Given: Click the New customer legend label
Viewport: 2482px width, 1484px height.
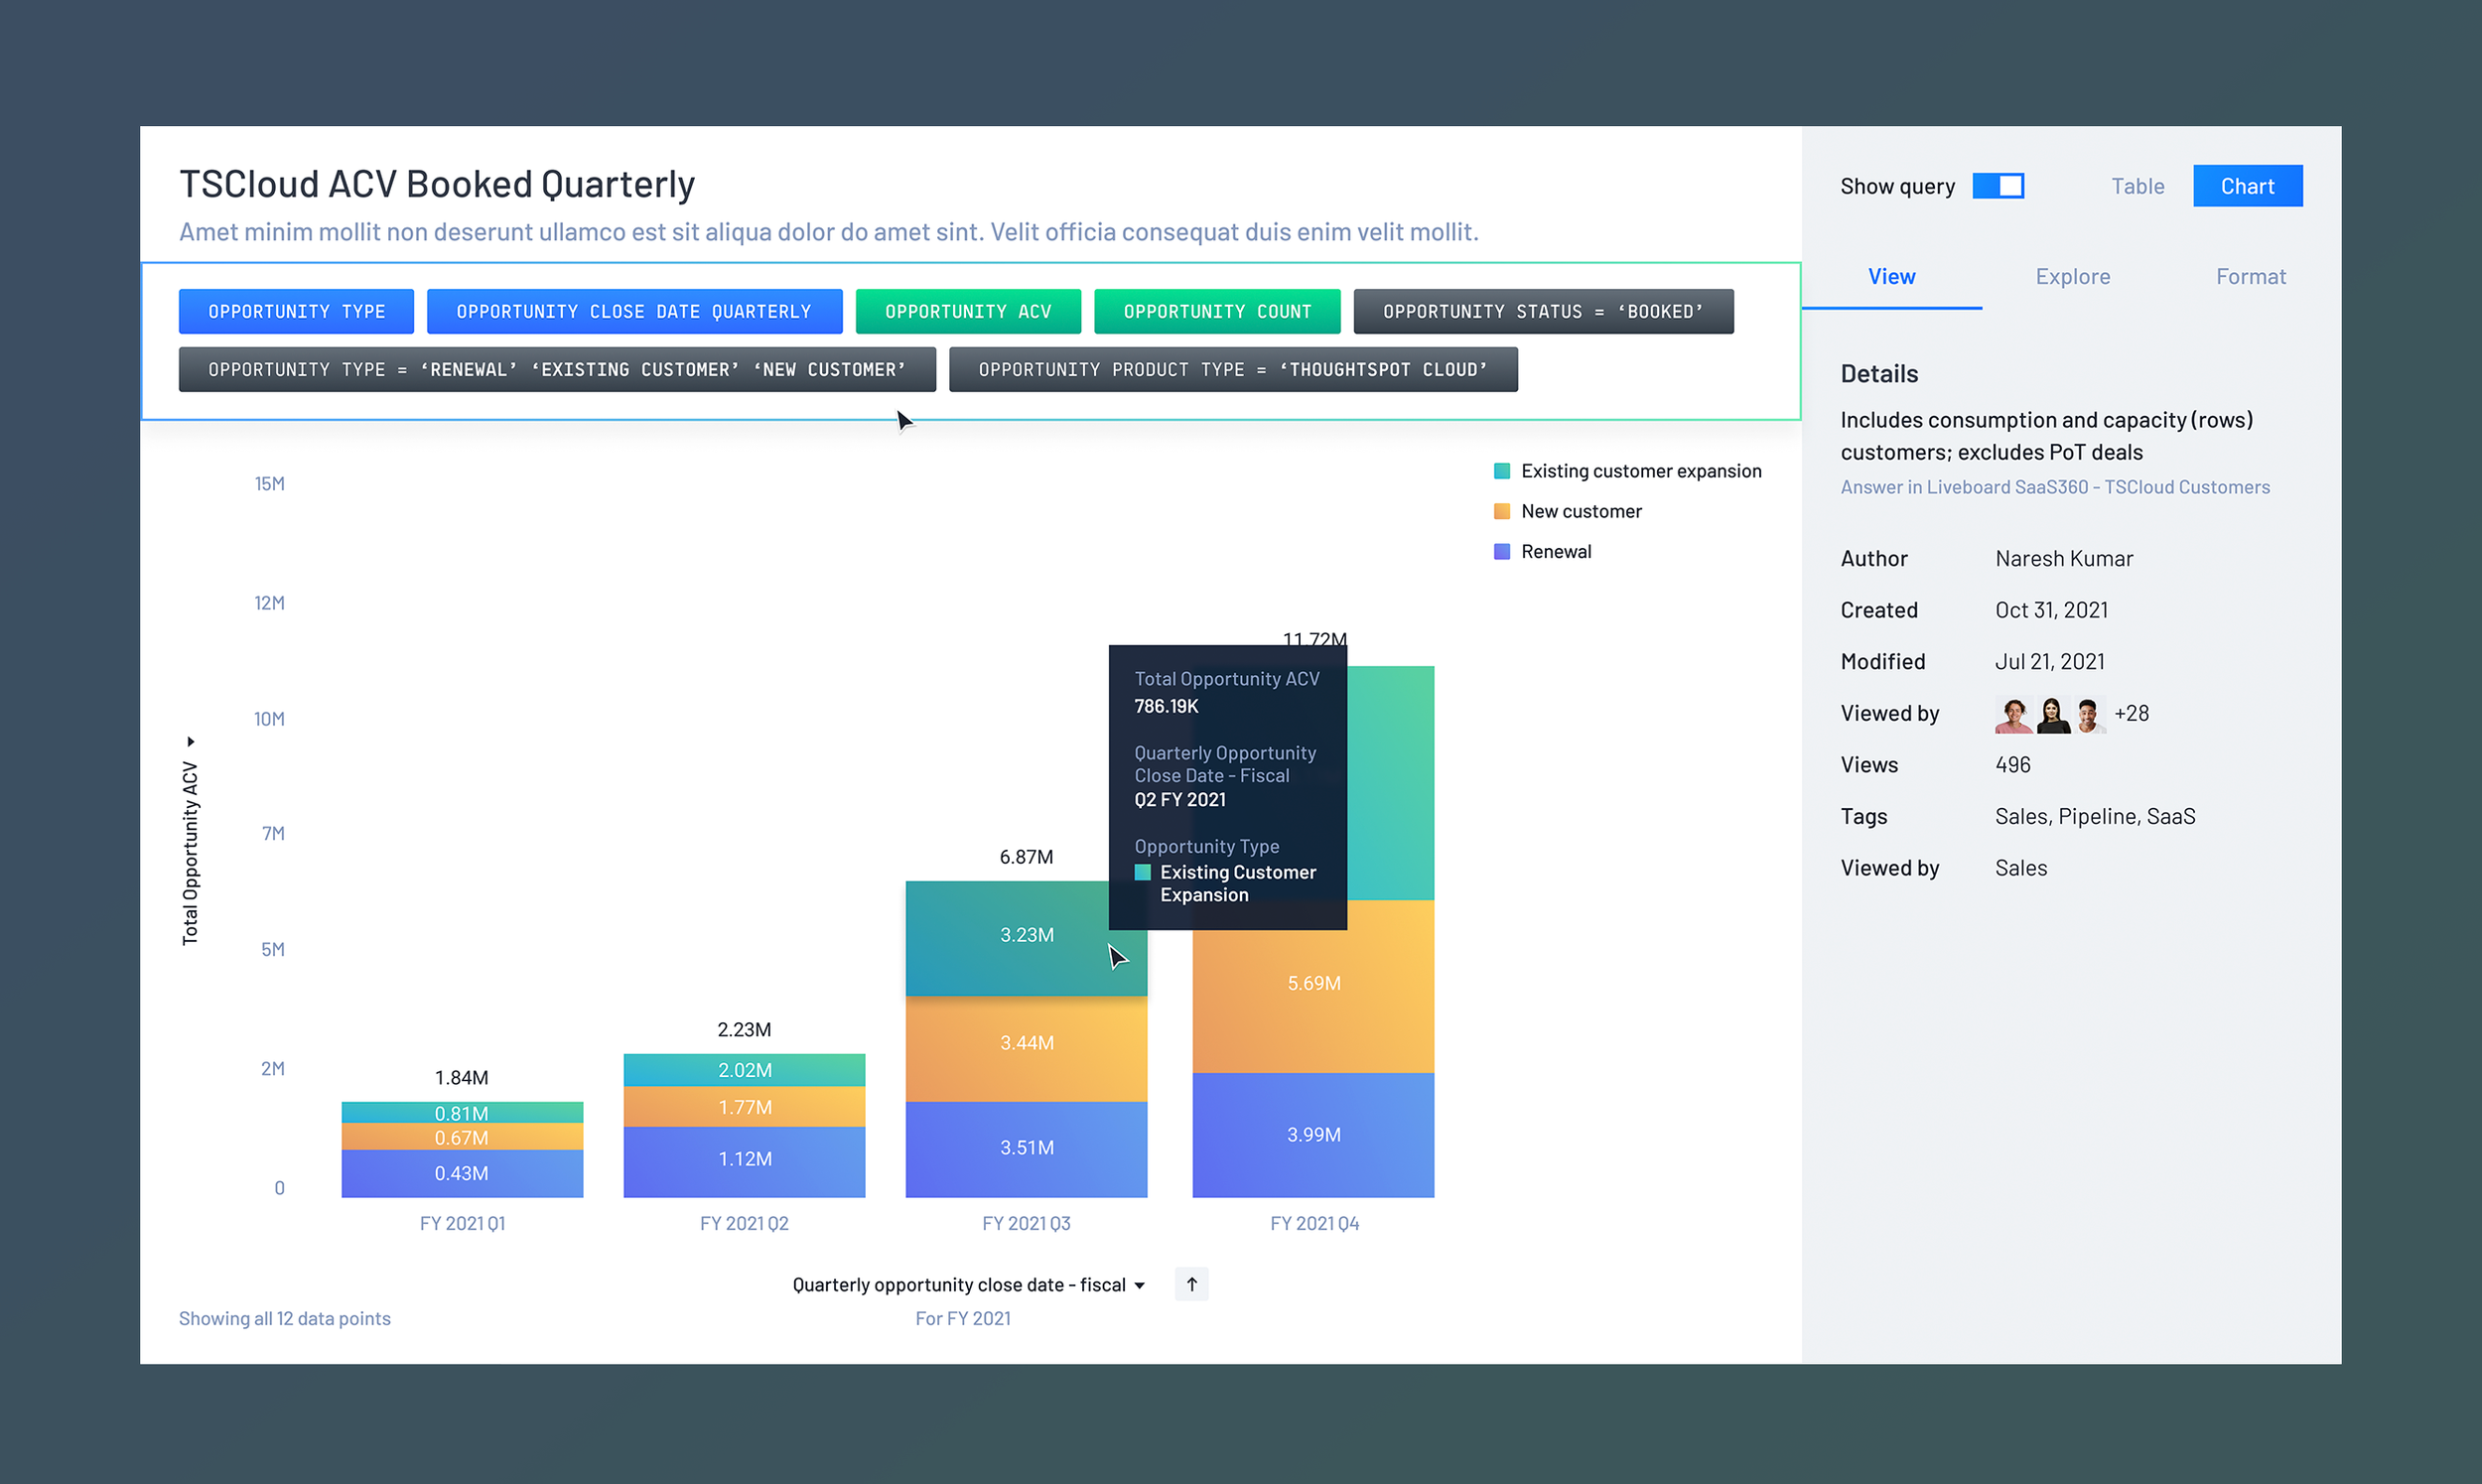Looking at the screenshot, I should tap(1581, 511).
